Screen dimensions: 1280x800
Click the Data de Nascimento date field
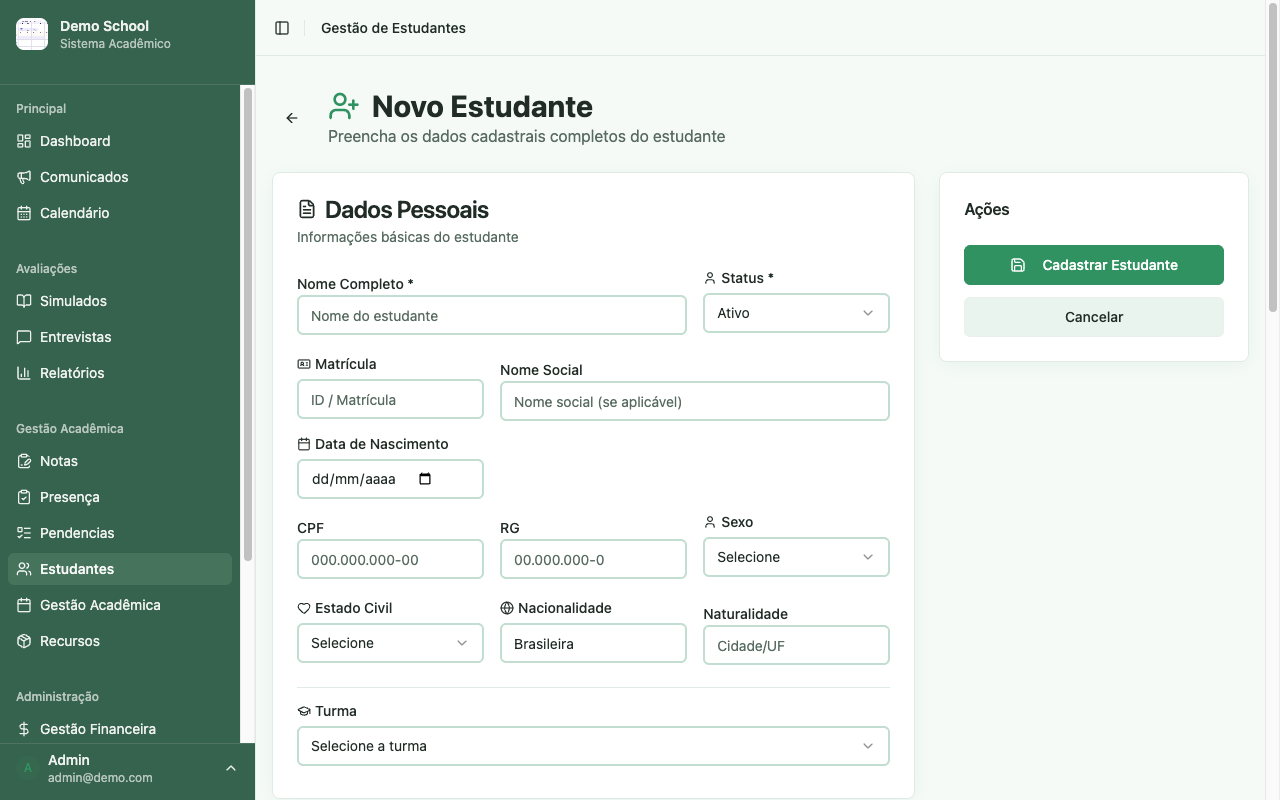point(390,479)
